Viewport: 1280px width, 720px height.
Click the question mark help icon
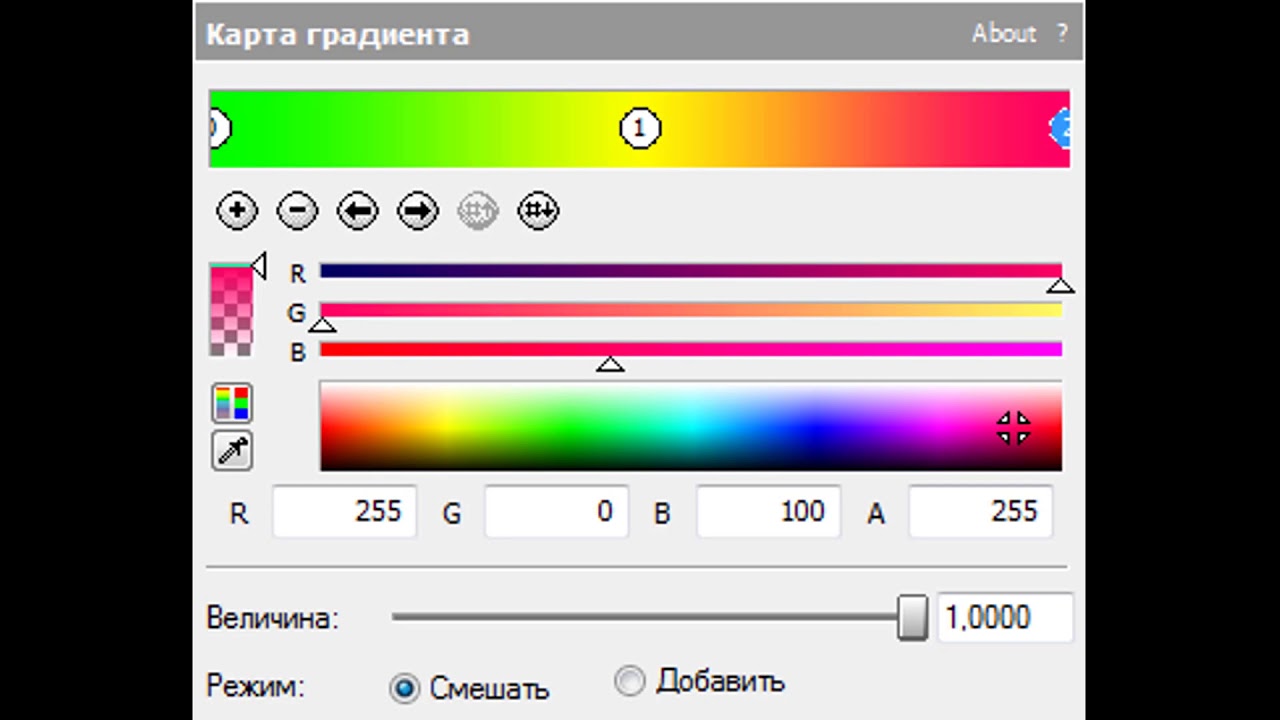tap(1061, 33)
